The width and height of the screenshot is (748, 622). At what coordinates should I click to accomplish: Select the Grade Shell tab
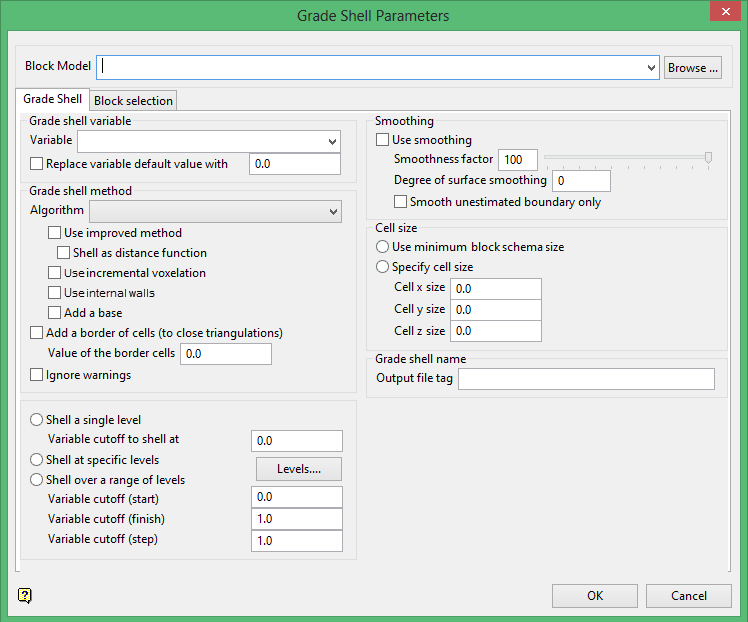(x=53, y=100)
